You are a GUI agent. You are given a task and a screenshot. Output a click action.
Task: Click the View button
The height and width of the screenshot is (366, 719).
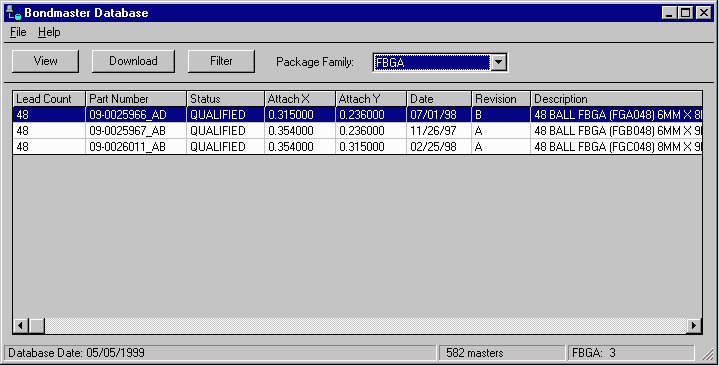[45, 61]
